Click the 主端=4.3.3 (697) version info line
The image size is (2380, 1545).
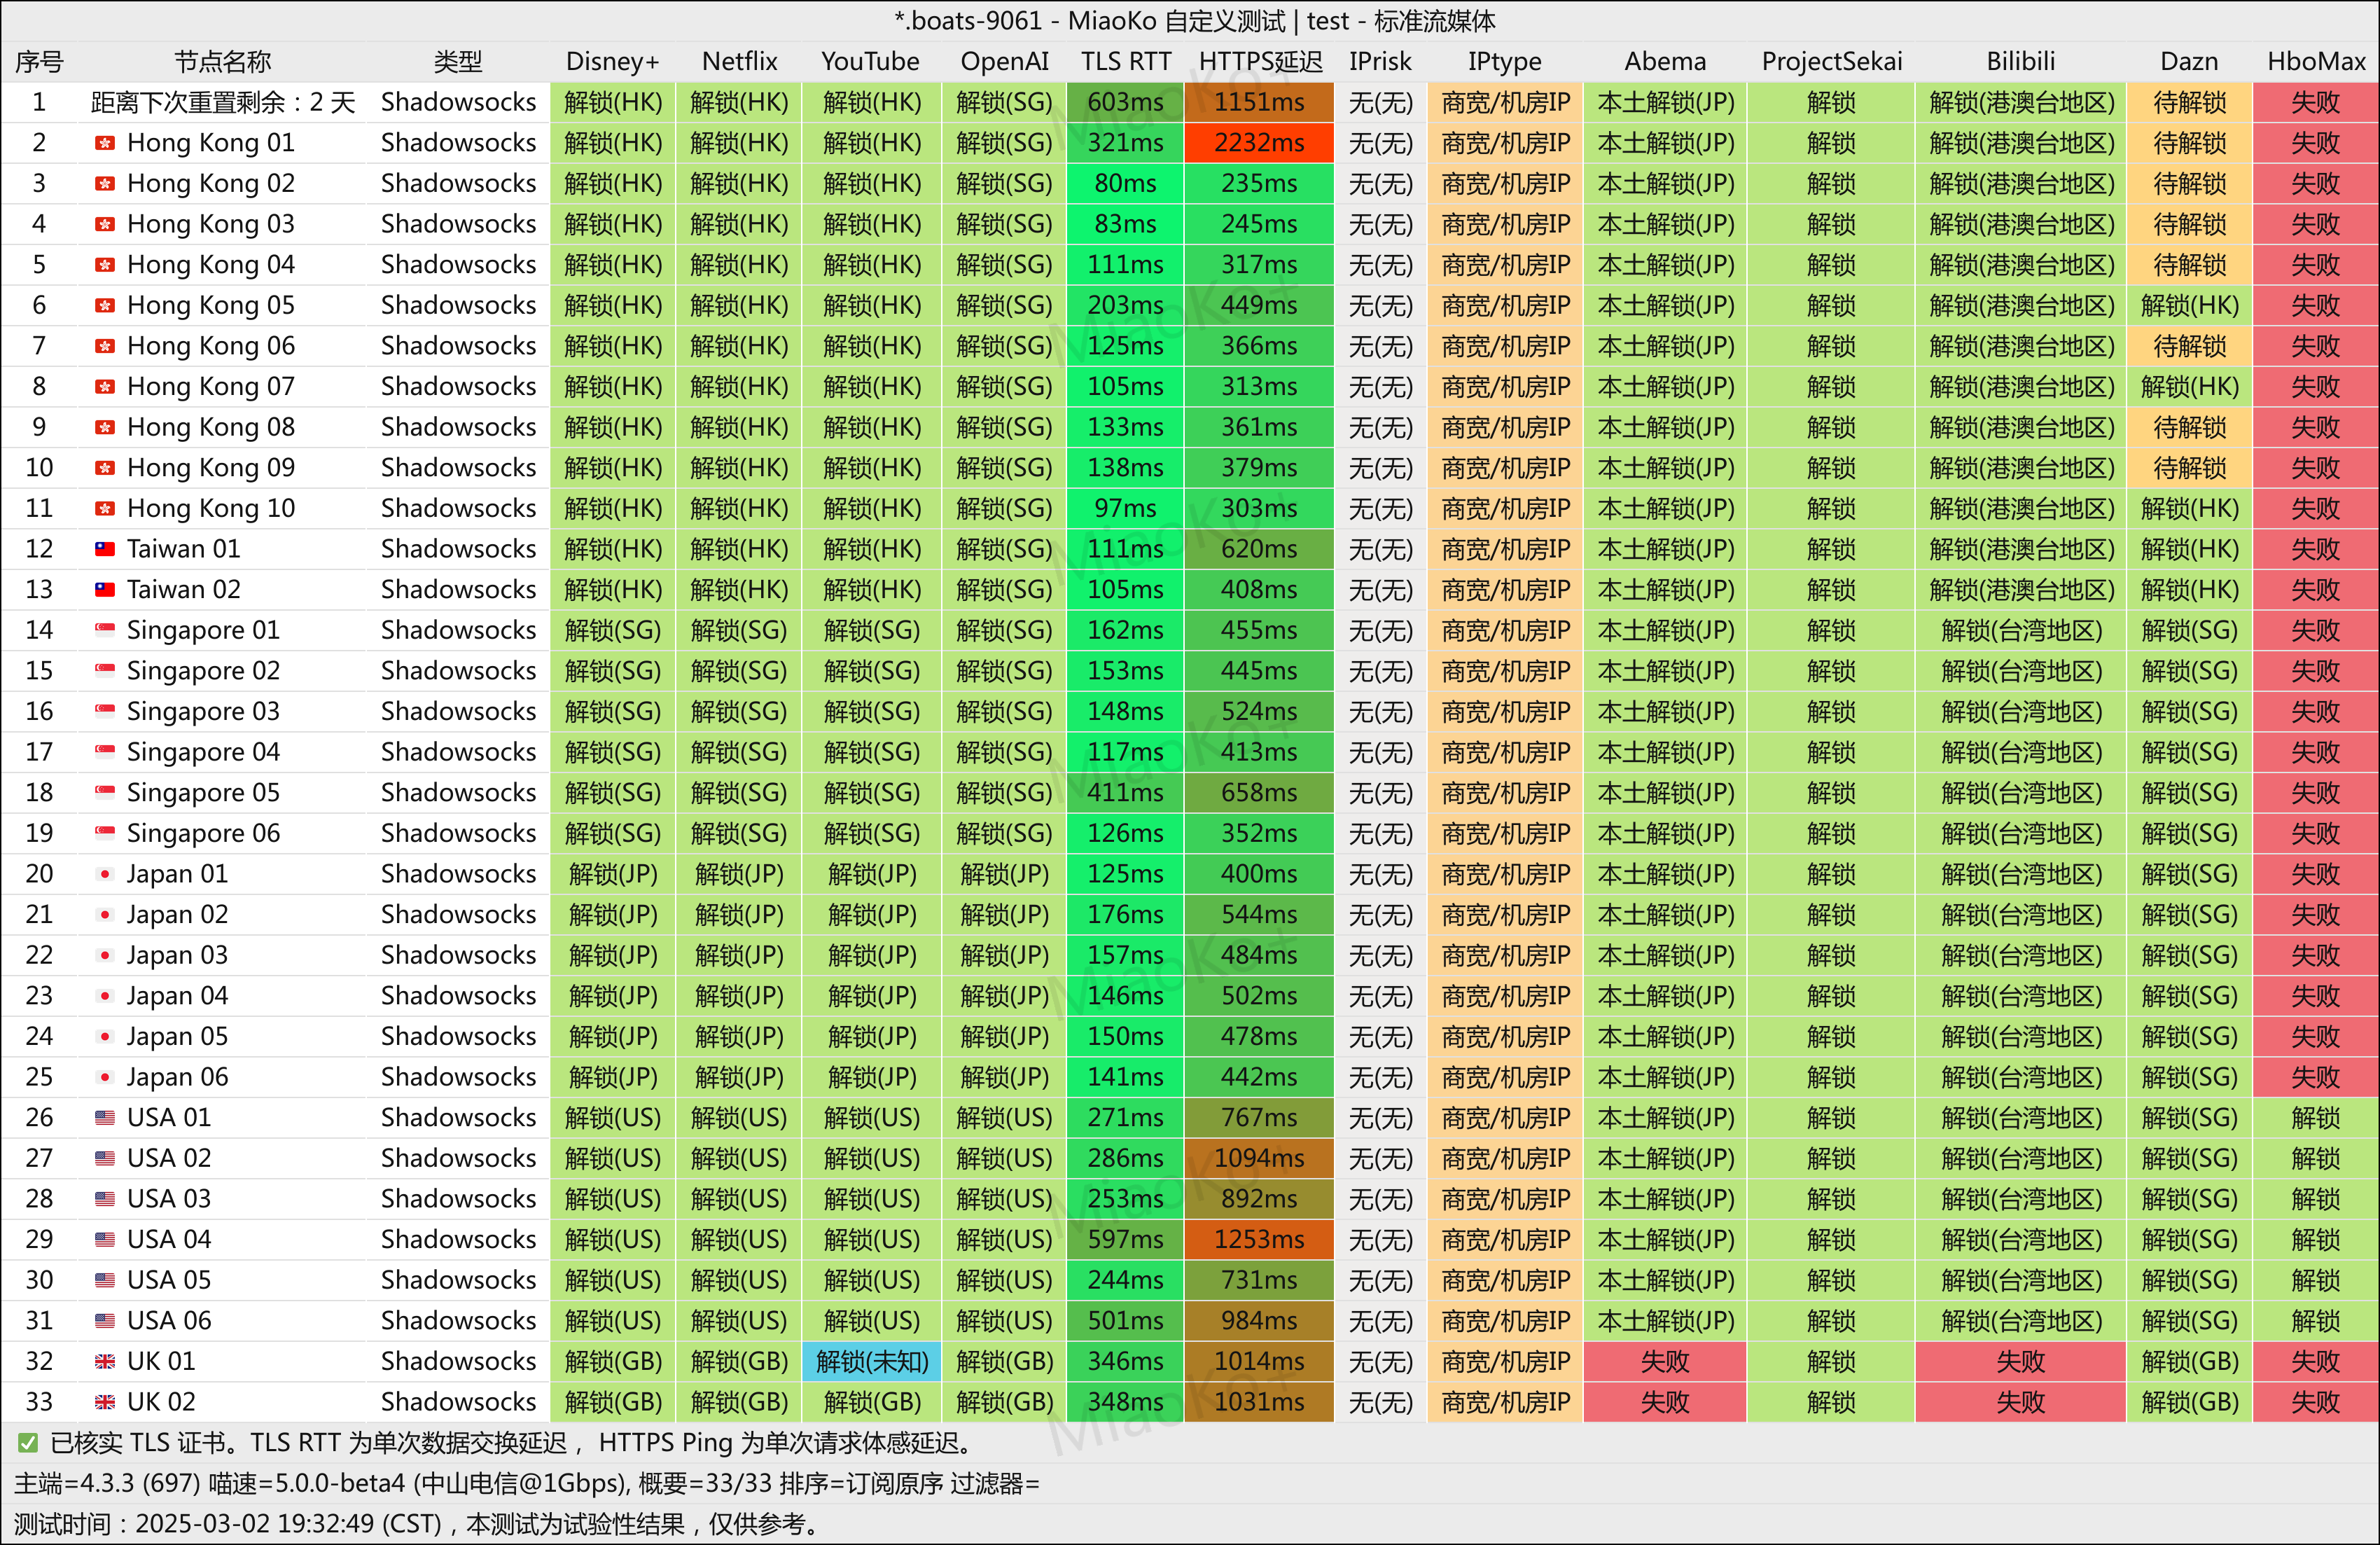click(x=526, y=1483)
